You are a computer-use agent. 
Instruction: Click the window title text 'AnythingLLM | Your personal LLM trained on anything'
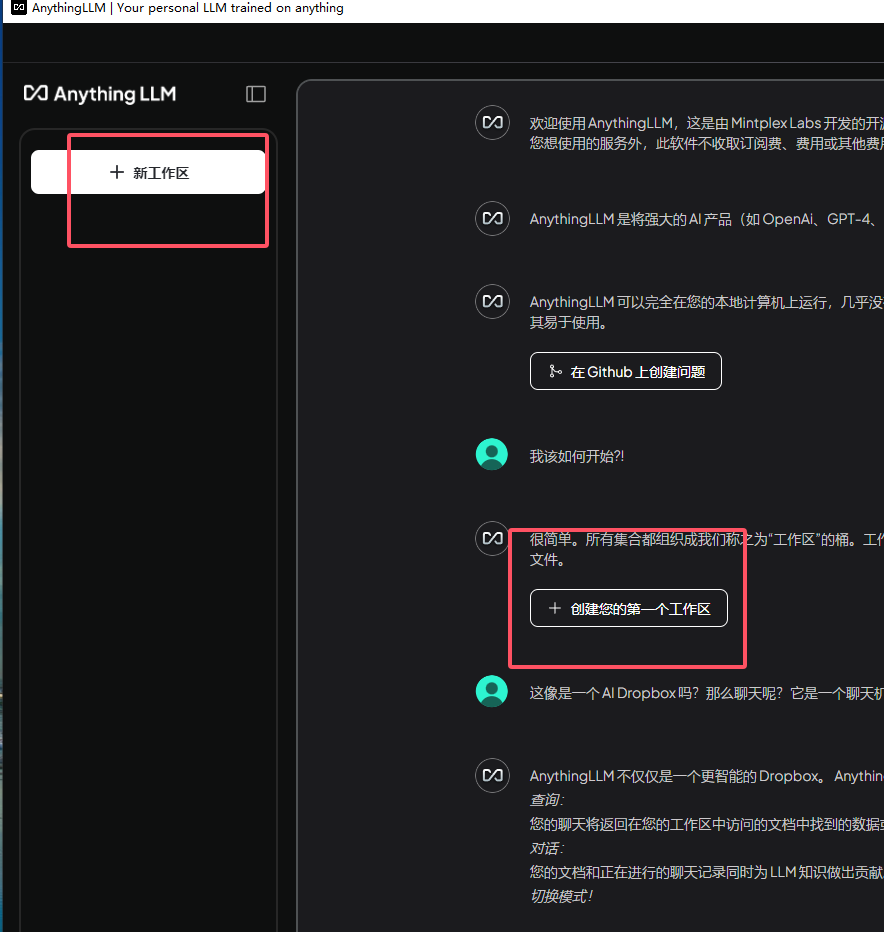coord(188,8)
